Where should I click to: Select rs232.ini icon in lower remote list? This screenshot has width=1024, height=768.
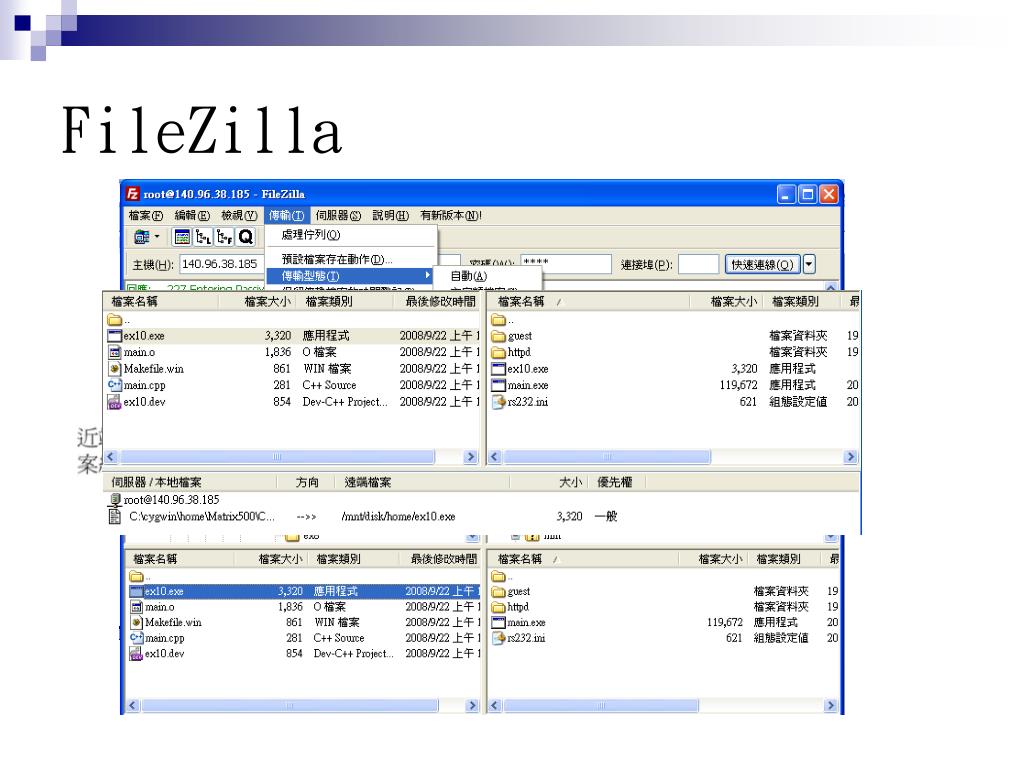(x=499, y=639)
